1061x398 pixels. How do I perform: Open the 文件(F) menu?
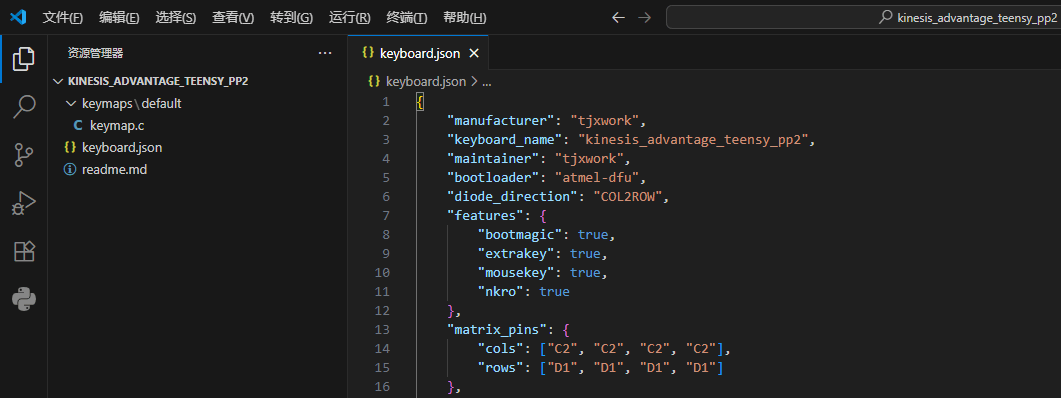point(63,18)
